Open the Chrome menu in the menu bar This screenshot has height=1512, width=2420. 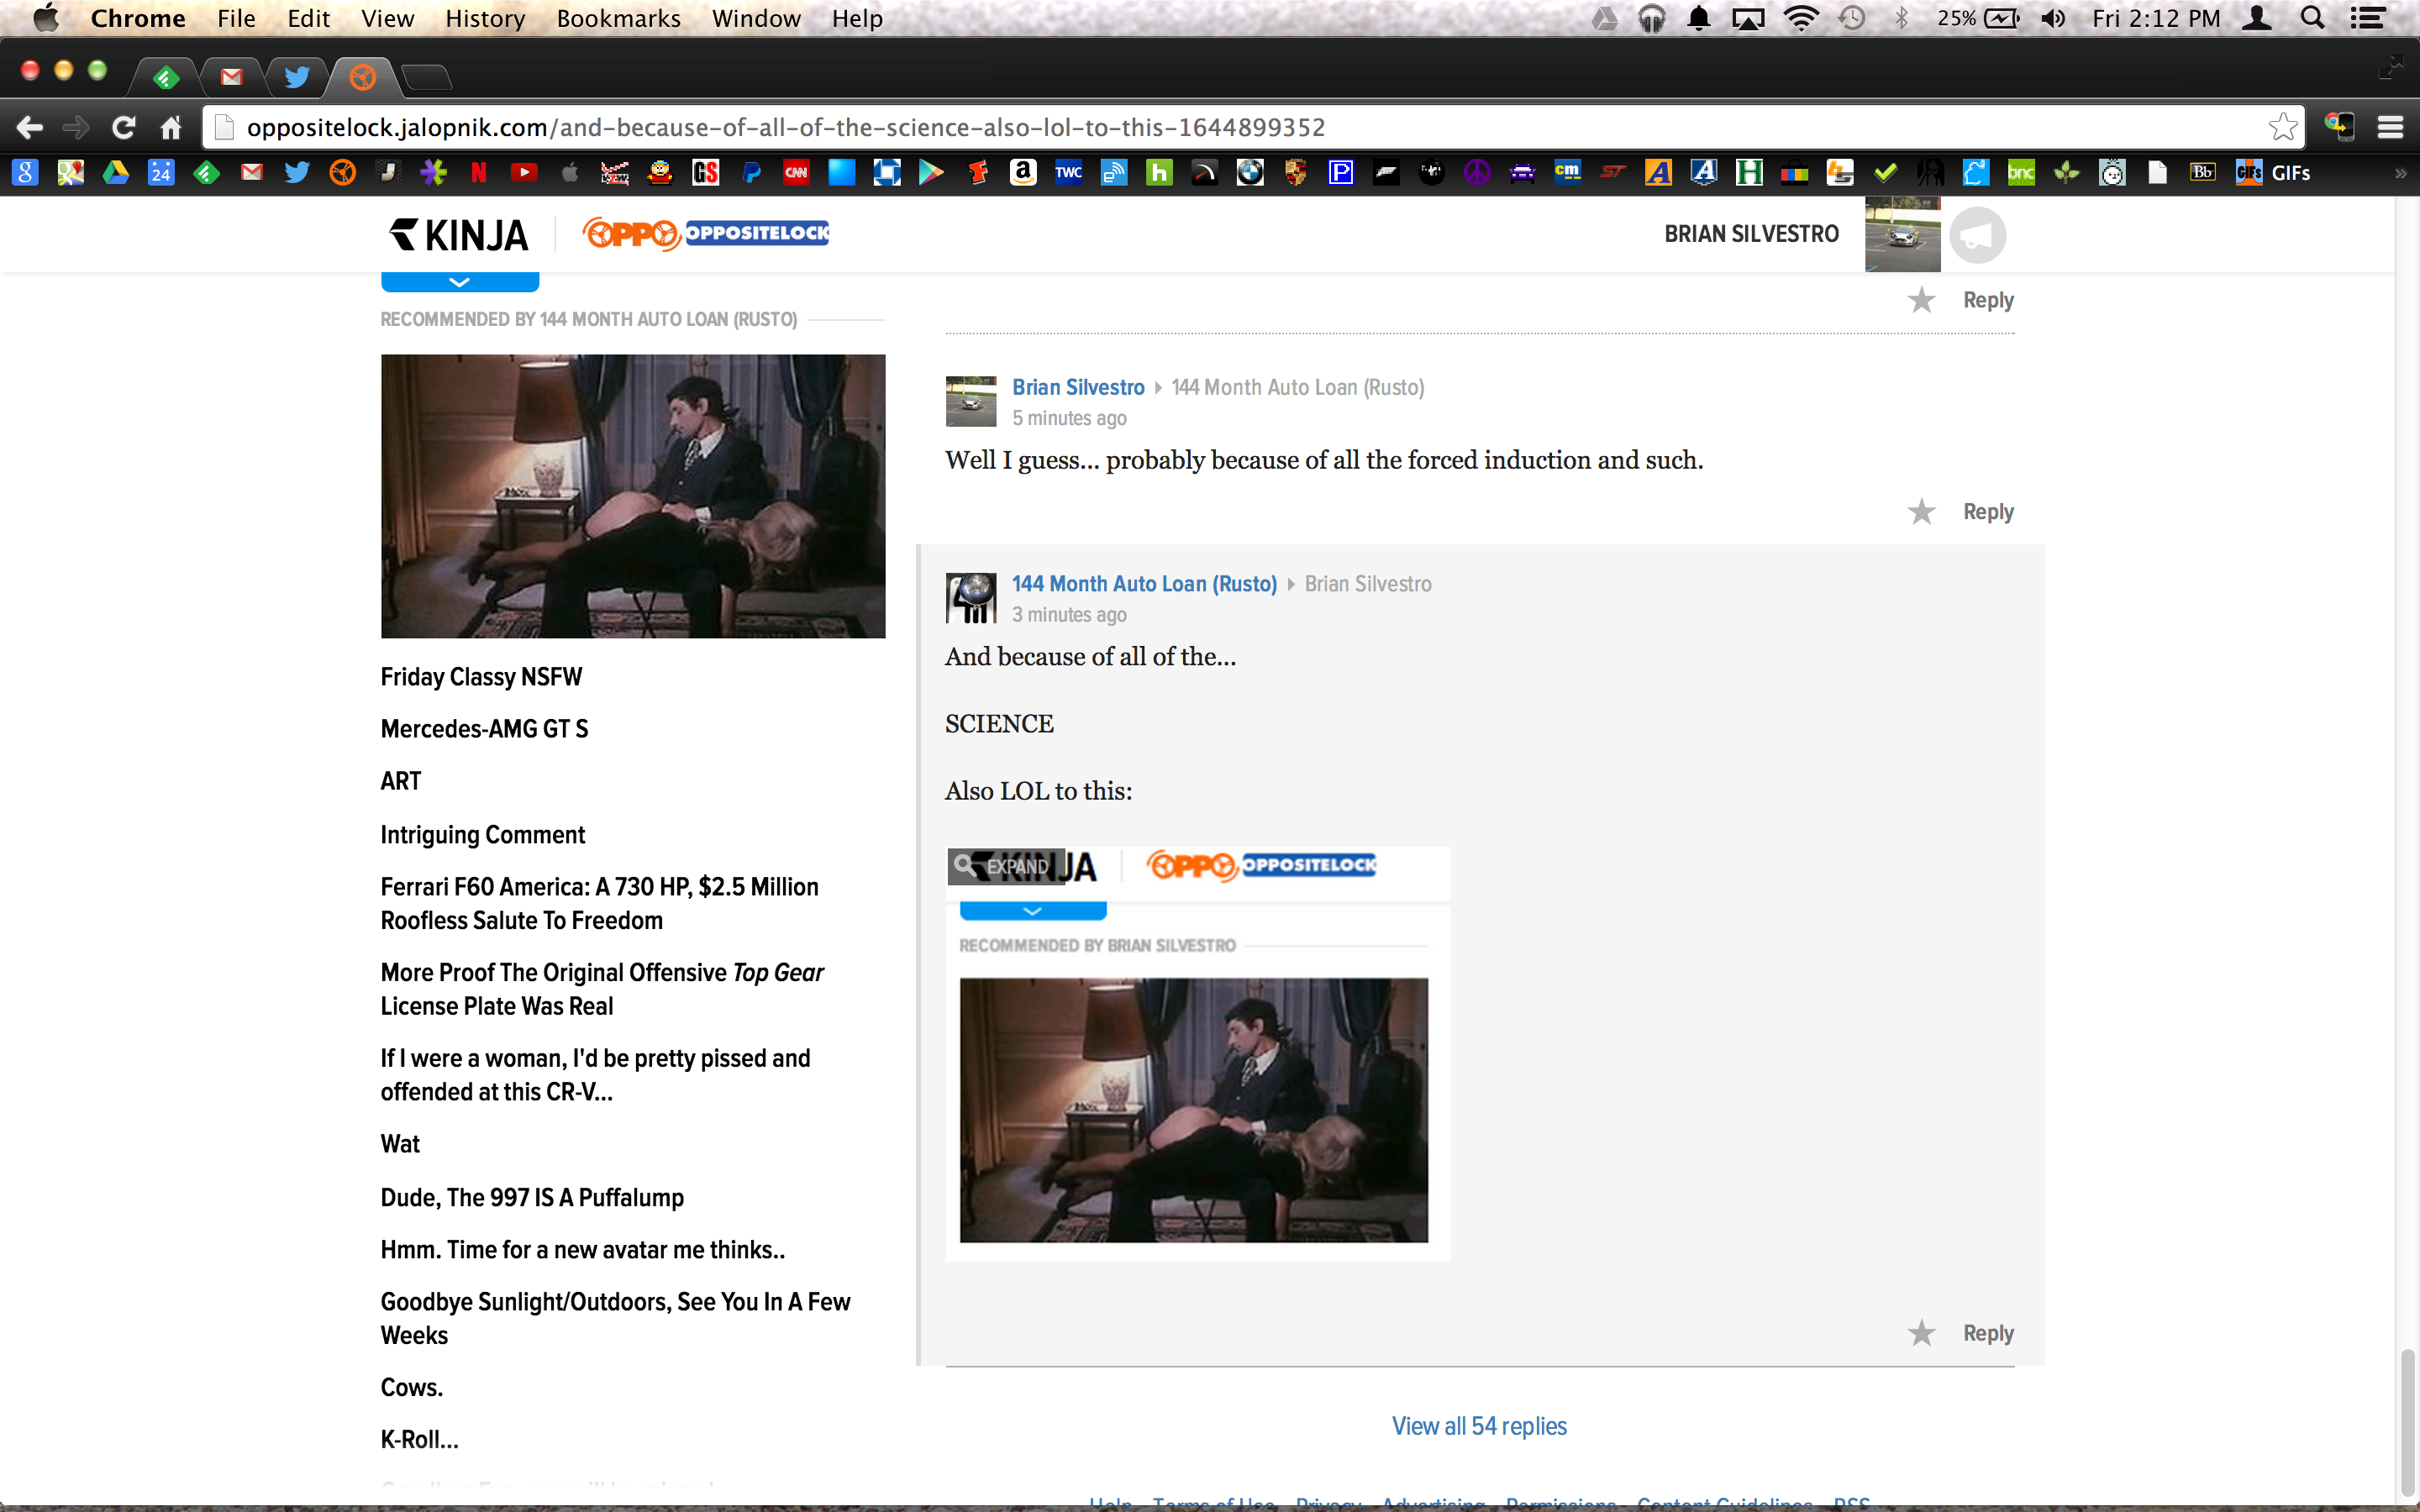click(138, 18)
